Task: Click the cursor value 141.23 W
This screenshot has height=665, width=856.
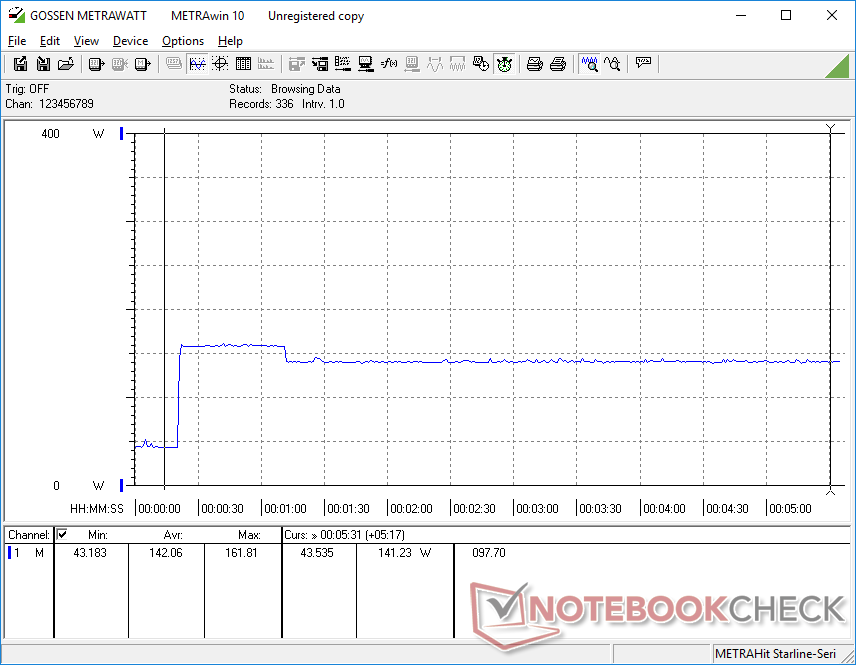Action: pos(405,553)
